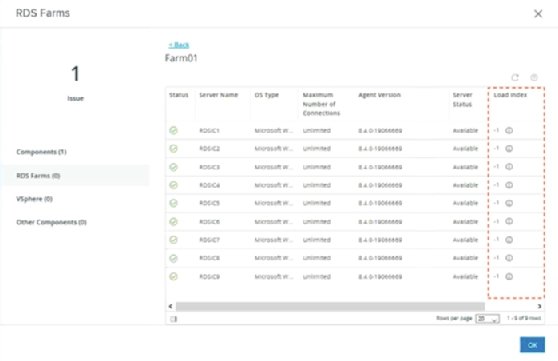Open the Rows per page dropdown
Image resolution: width=558 pixels, height=361 pixels.
pos(488,319)
